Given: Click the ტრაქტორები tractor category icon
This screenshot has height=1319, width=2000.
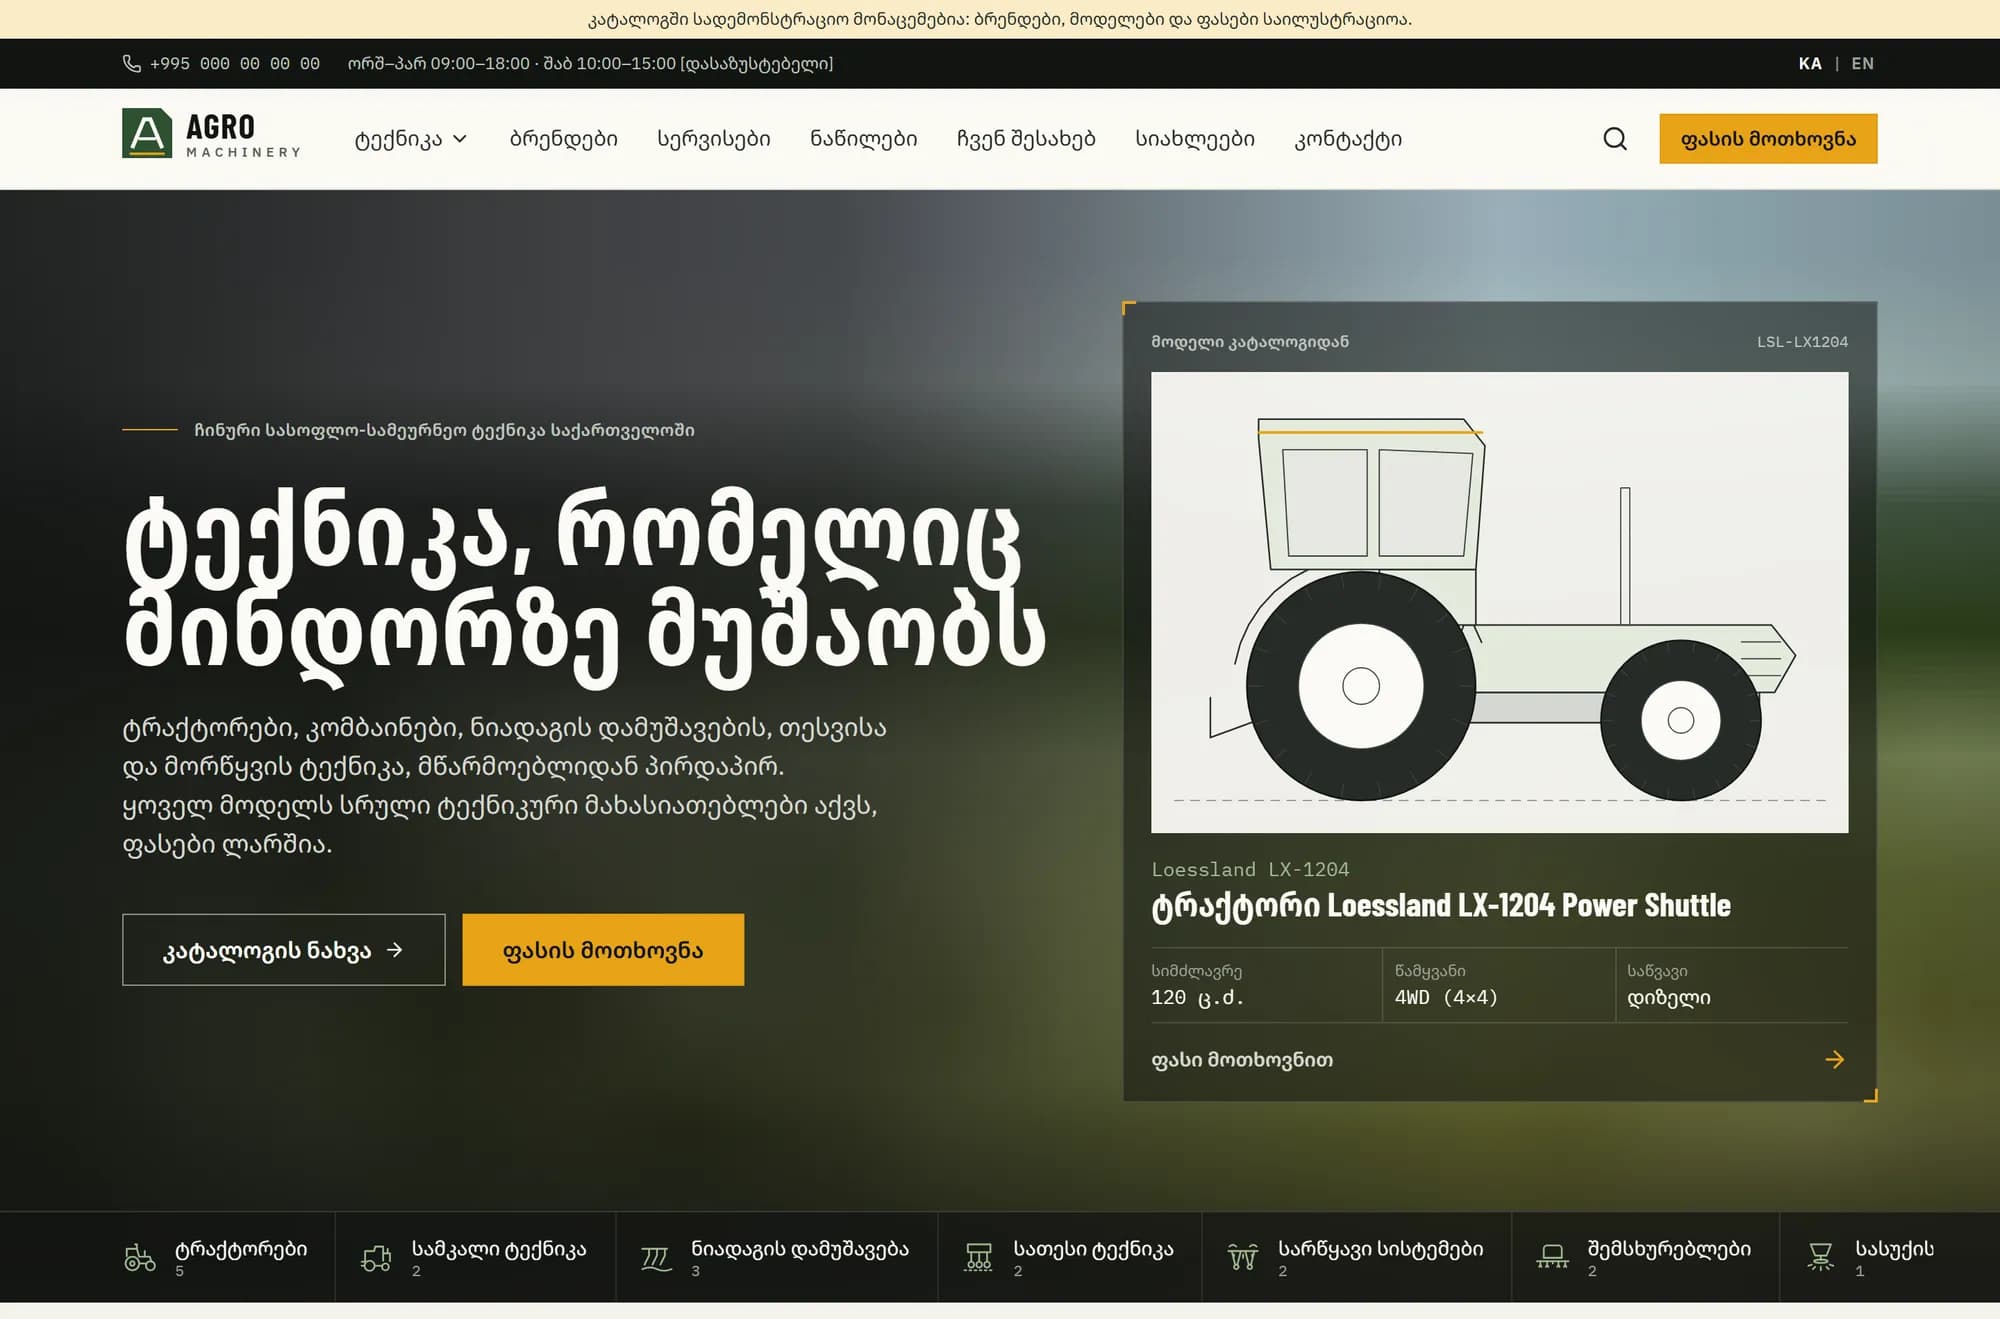Looking at the screenshot, I should [x=140, y=1257].
